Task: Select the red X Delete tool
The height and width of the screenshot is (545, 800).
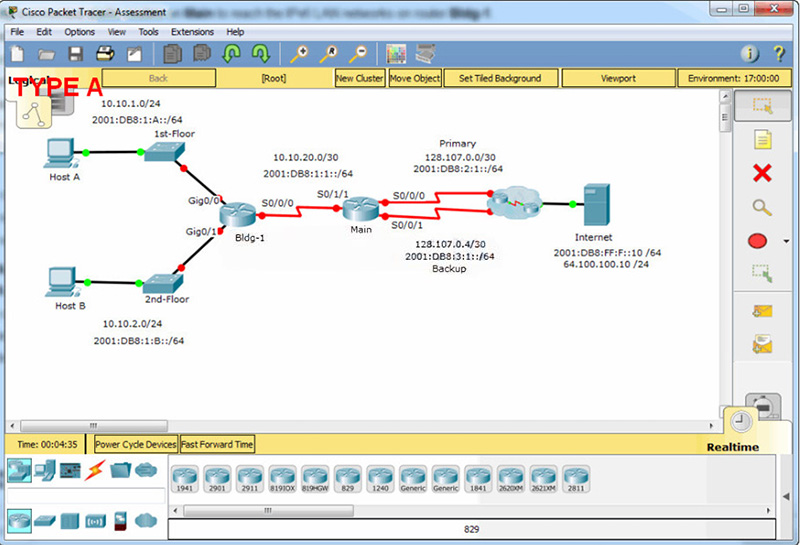Action: [x=762, y=173]
